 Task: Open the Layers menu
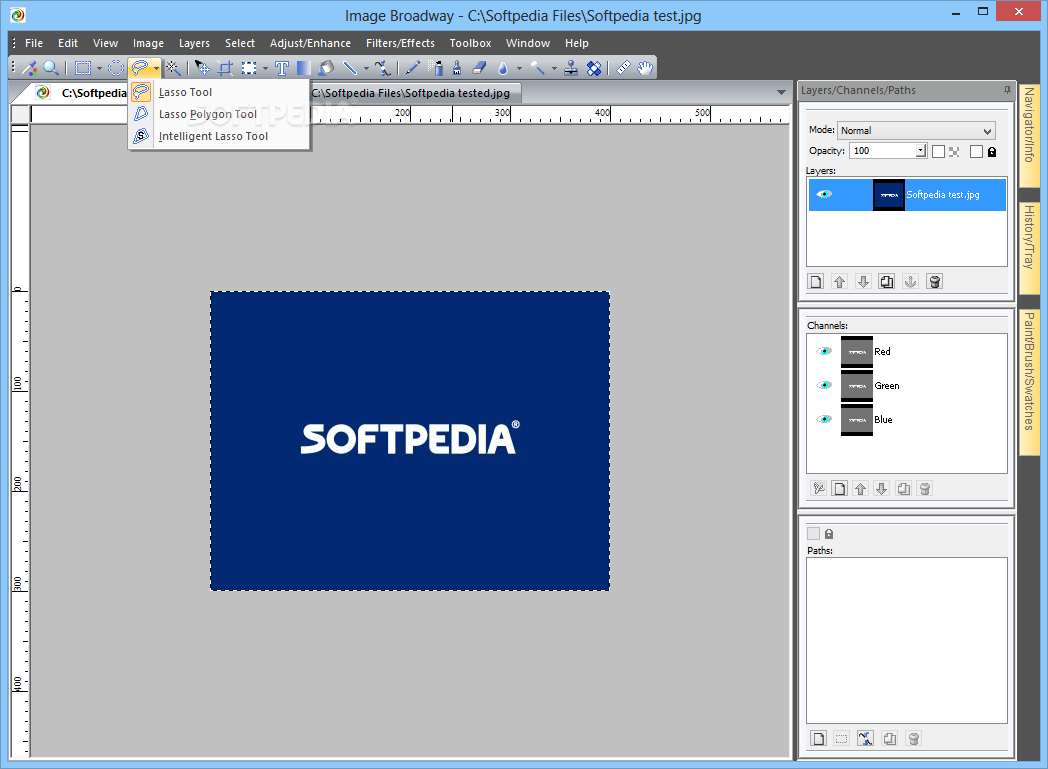click(194, 43)
